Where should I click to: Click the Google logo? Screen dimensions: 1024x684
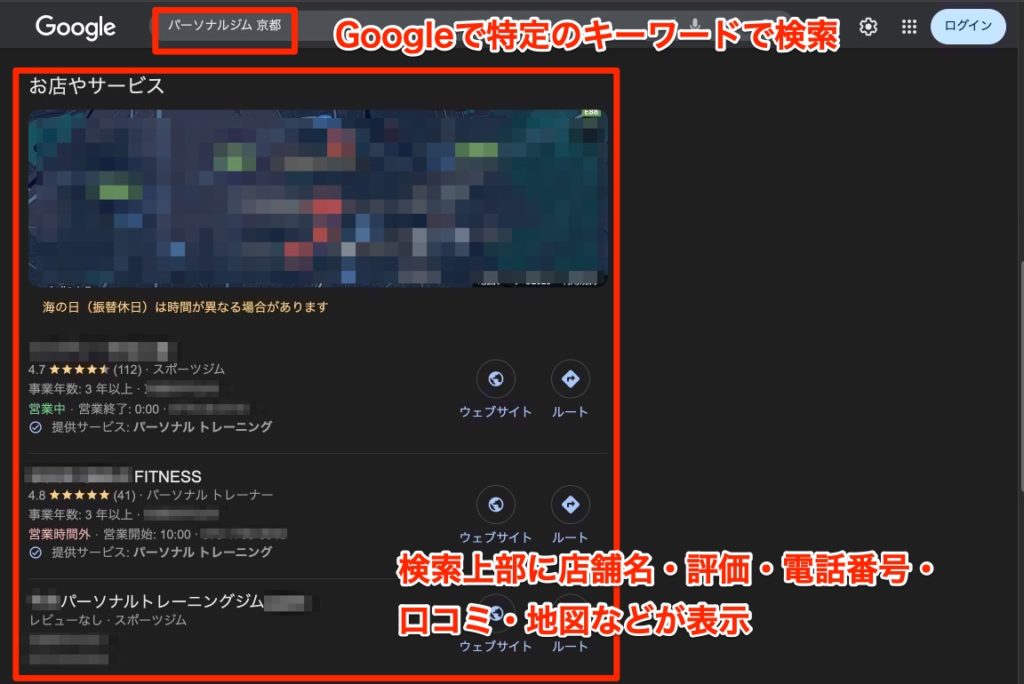(x=76, y=27)
